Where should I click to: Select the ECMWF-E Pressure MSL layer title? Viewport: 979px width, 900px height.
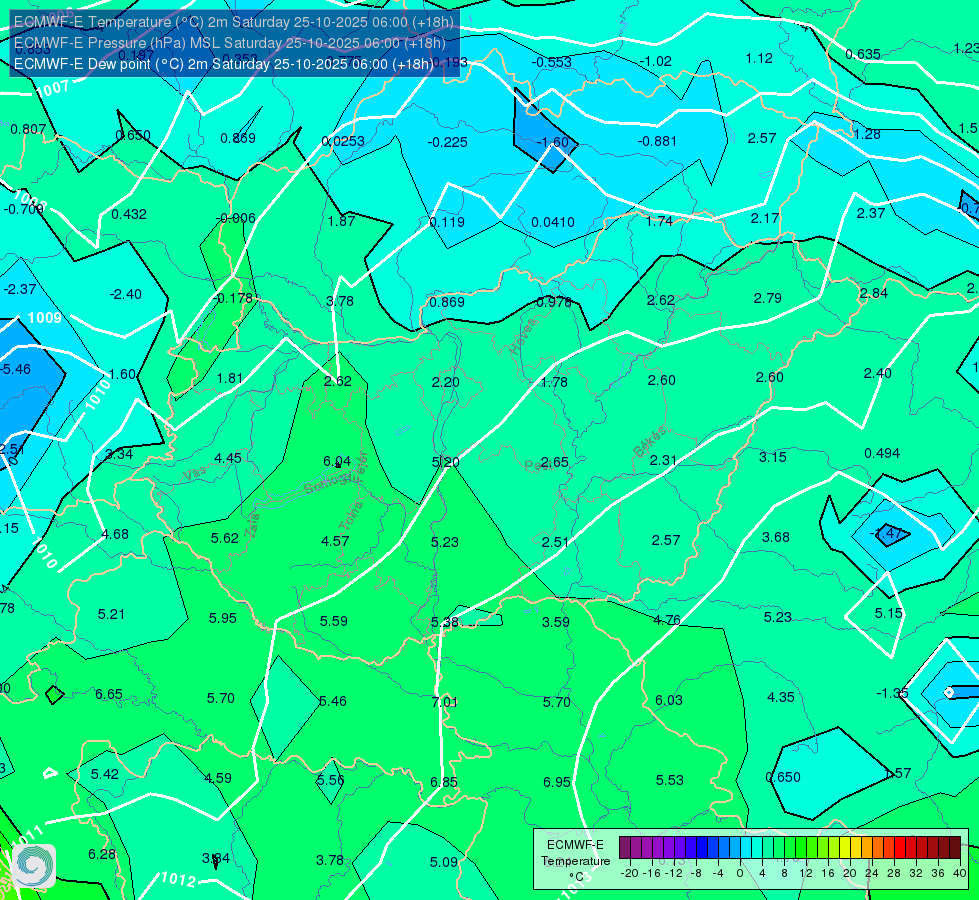[x=229, y=43]
